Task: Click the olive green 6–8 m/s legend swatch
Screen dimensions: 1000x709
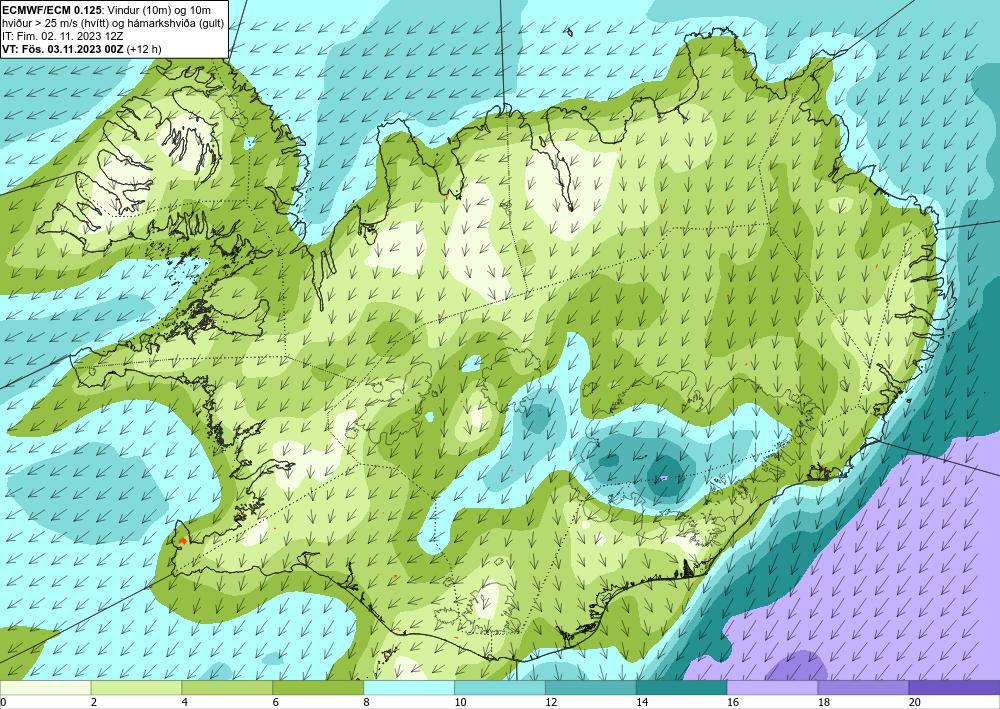Action: point(318,688)
